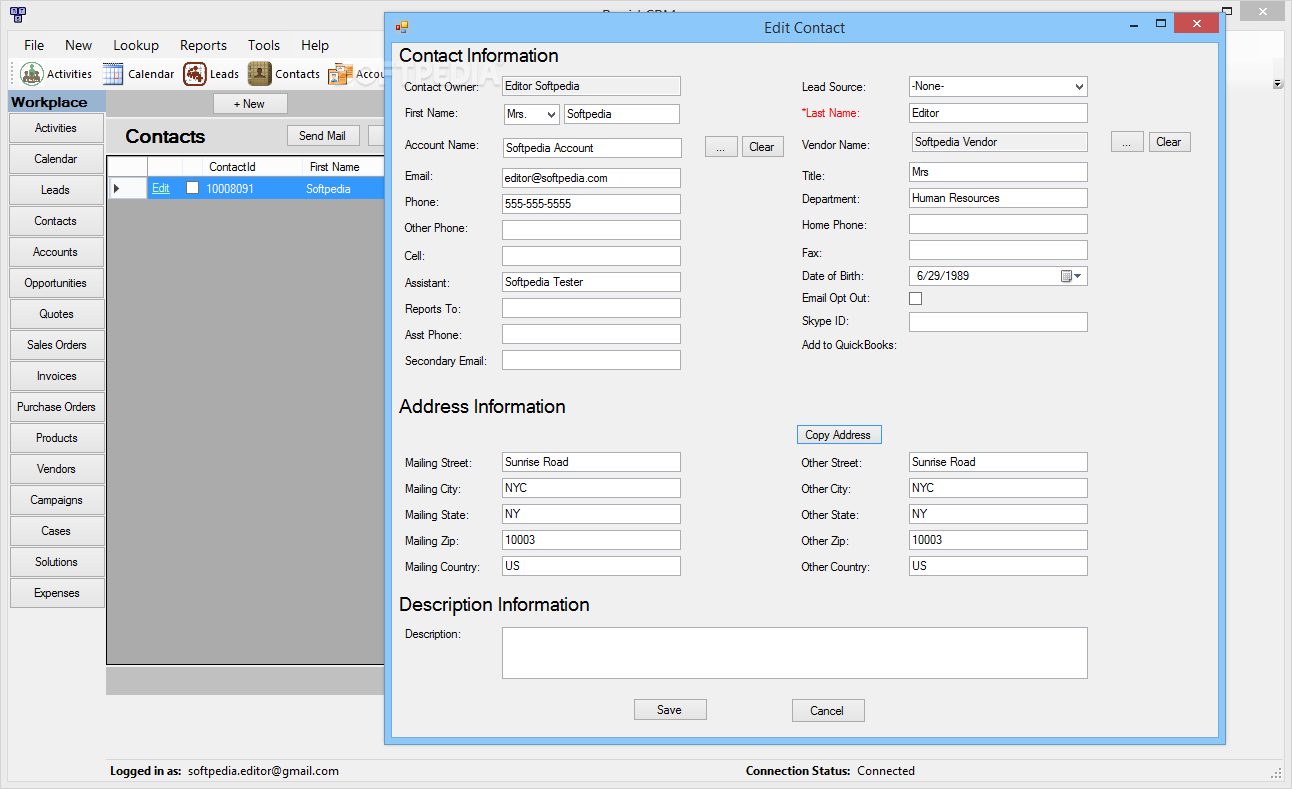Open the Help menu
Viewport: 1292px width, 789px height.
point(315,45)
